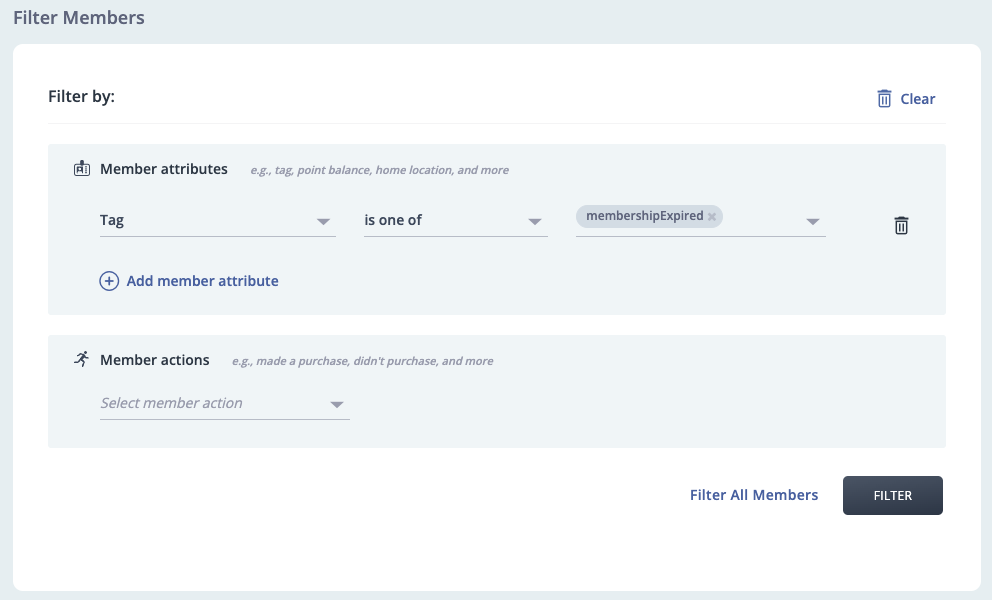Image resolution: width=992 pixels, height=600 pixels.
Task: Click the Member attributes section heading
Action: point(164,169)
